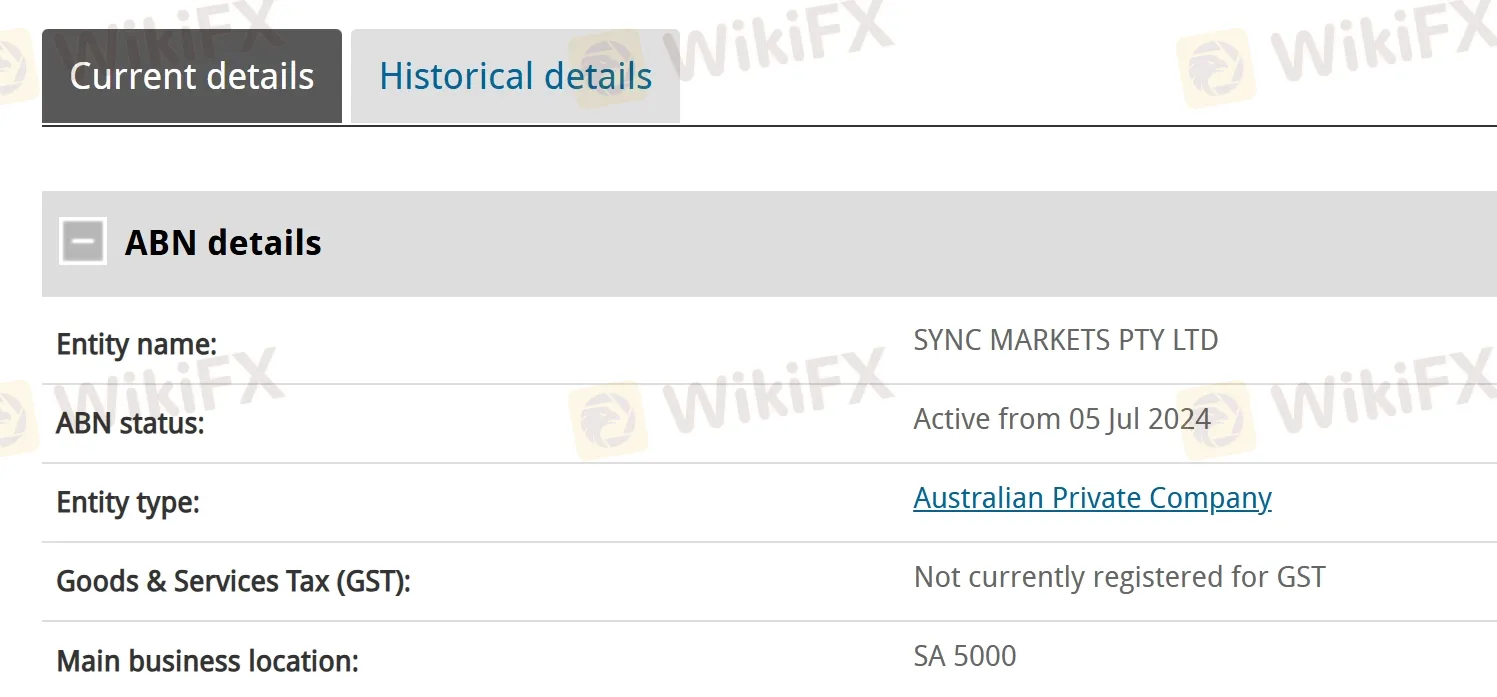Click the ABN status label
Viewport: 1497px width, 697px height.
pos(130,424)
